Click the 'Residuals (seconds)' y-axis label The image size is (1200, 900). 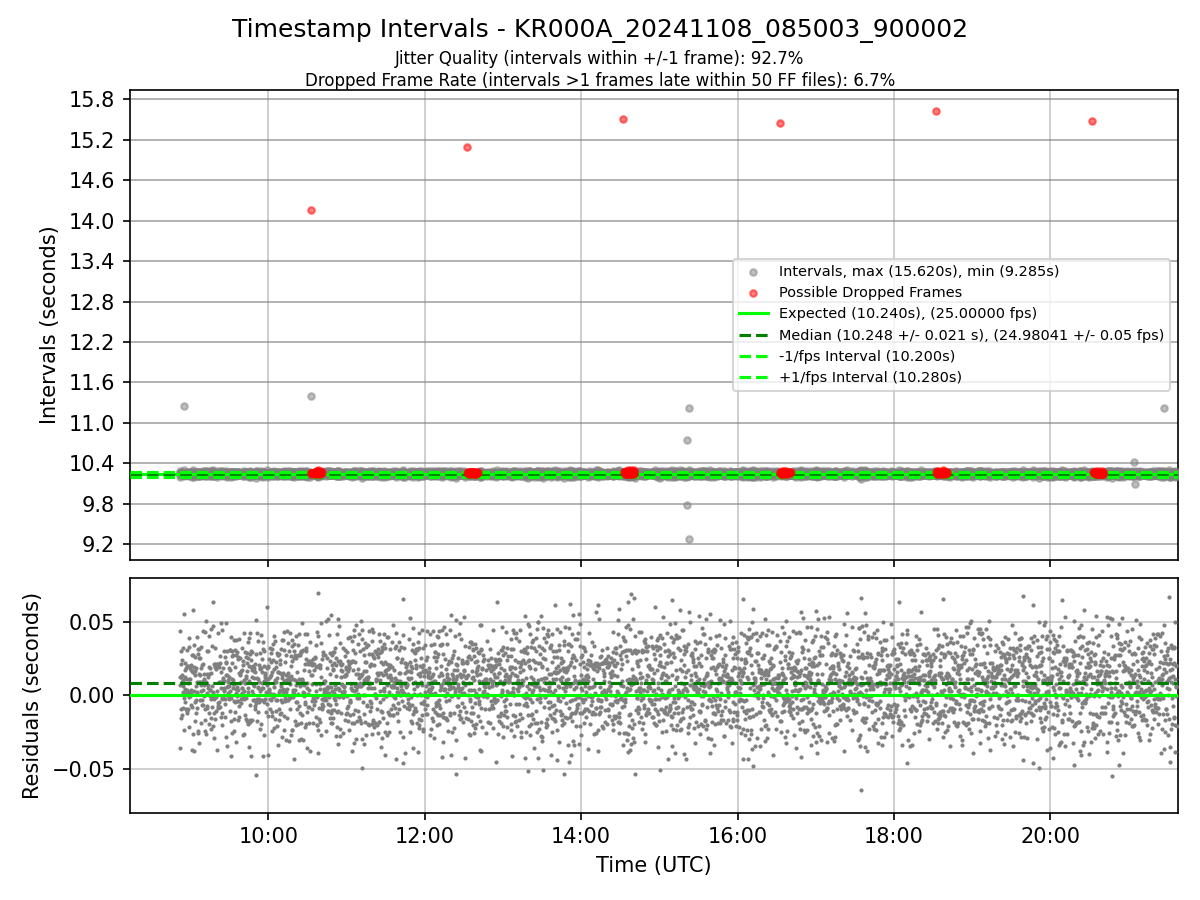[x=32, y=696]
